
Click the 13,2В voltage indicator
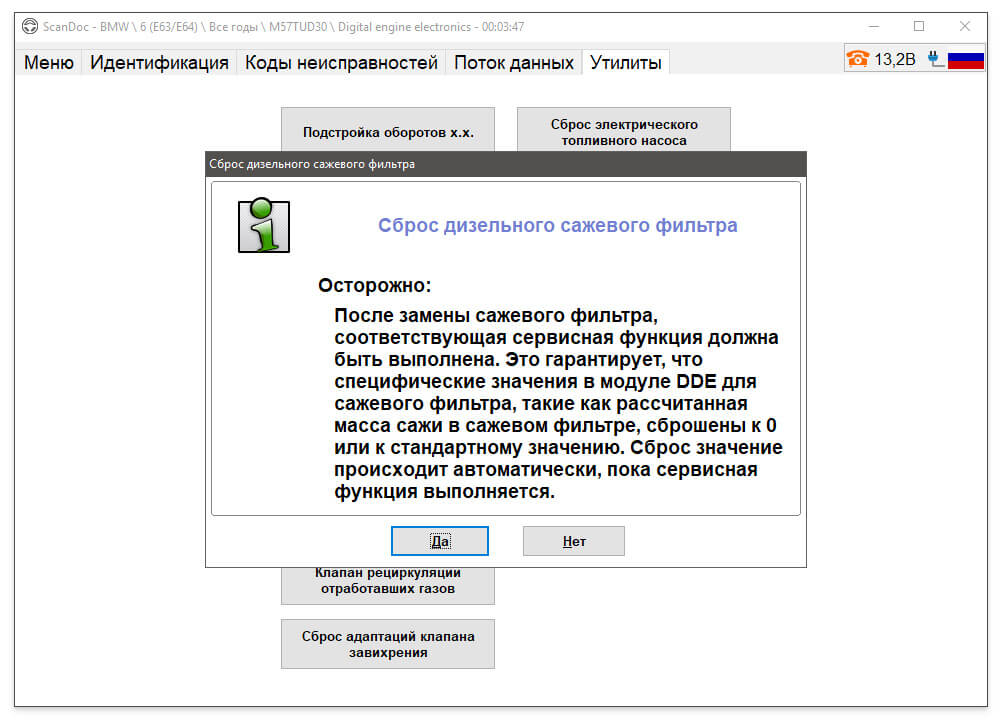[894, 59]
